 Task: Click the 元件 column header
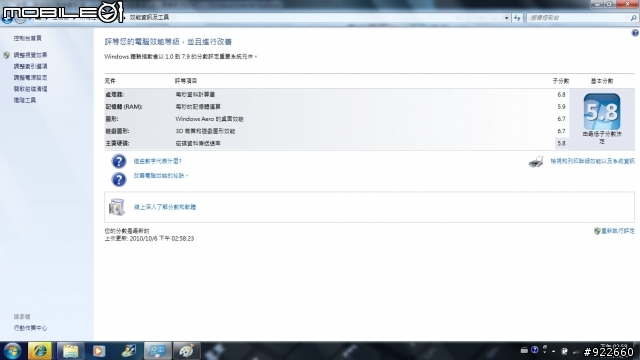click(x=110, y=81)
